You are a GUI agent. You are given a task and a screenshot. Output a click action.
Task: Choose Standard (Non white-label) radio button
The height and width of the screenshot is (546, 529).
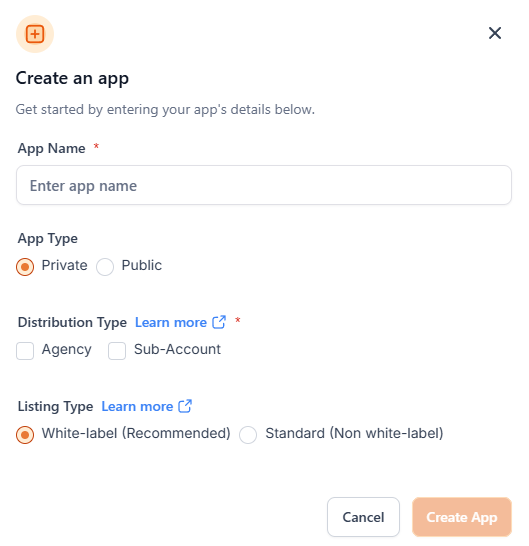click(248, 435)
